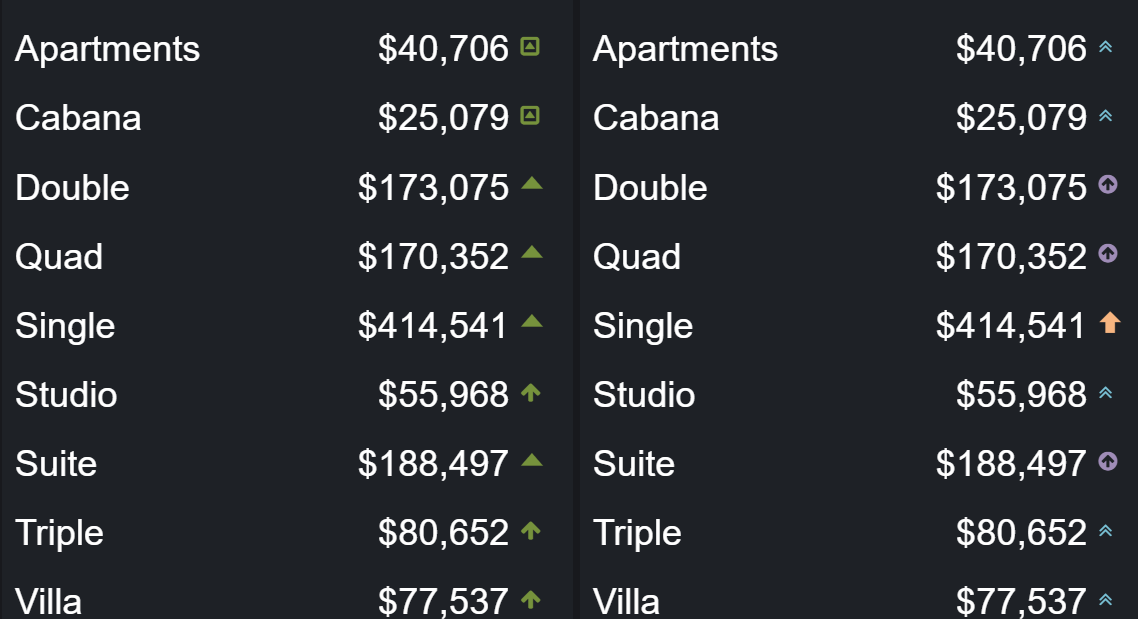Image resolution: width=1138 pixels, height=619 pixels.
Task: Click the blue double chevron beside Apartments in the right table
Action: [1105, 47]
